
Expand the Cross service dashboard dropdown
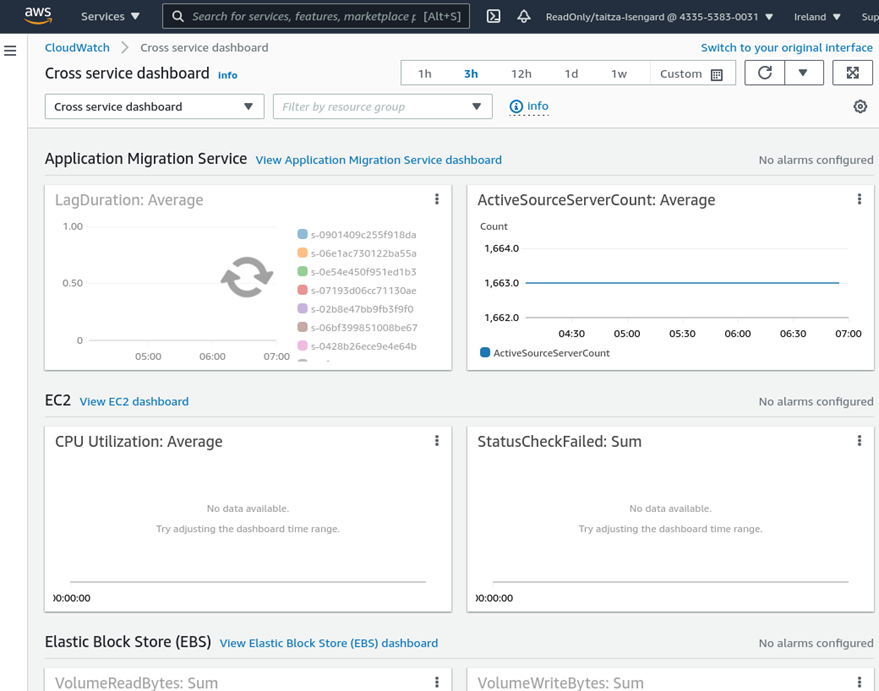pyautogui.click(x=154, y=106)
